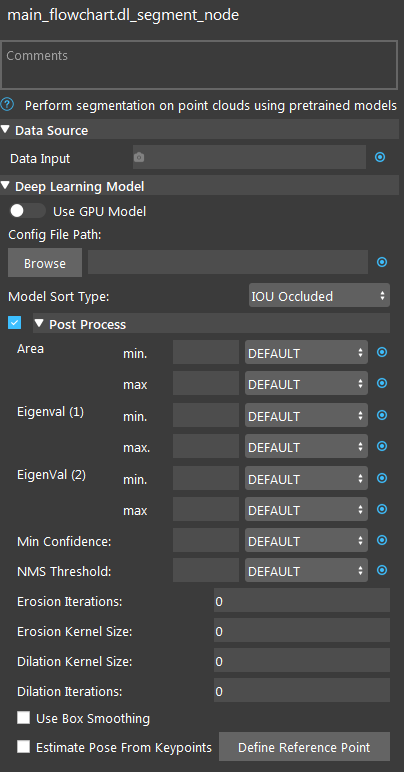Uncheck the Post Process checkbox
Screen dimensions: 404x772
[15, 323]
